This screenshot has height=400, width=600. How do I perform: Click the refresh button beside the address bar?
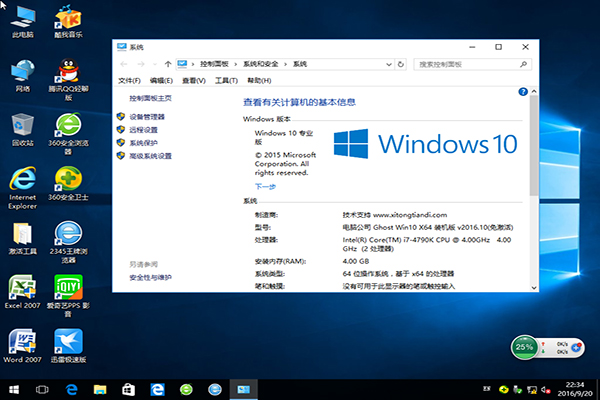(401, 64)
